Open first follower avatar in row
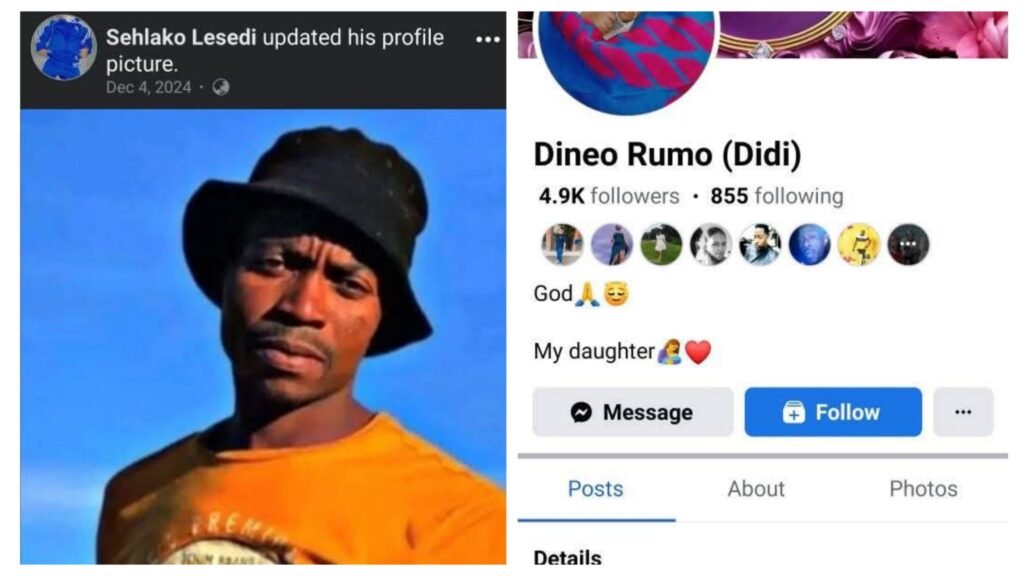This screenshot has width=1024, height=576. tap(562, 245)
